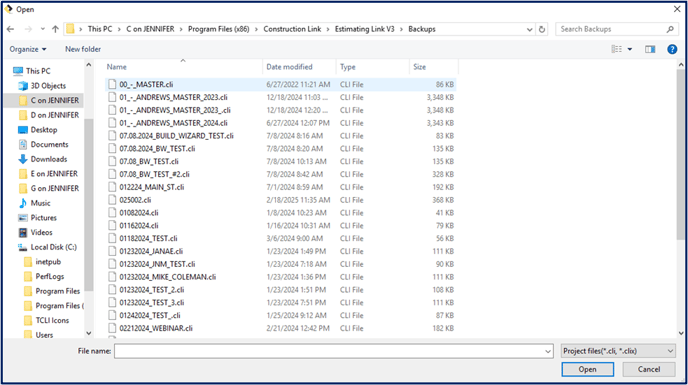
Task: Expand the view options dropdown arrow
Action: tap(630, 49)
